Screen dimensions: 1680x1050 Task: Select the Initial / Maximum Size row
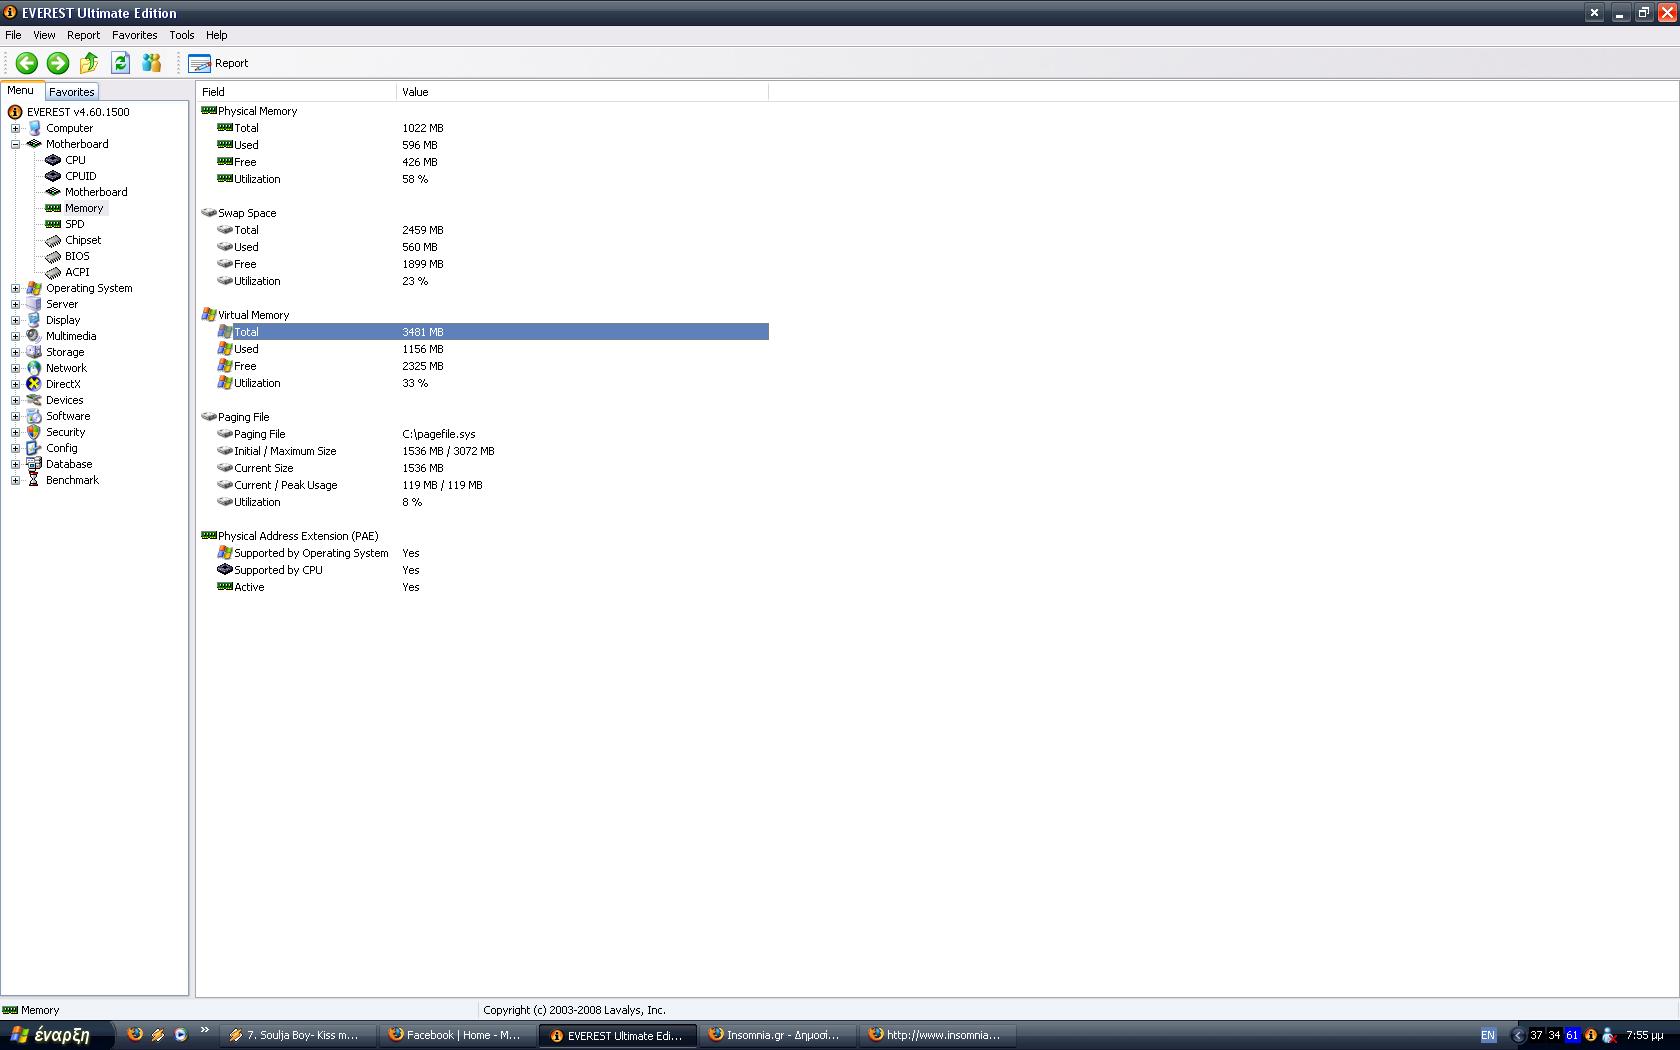[483, 451]
